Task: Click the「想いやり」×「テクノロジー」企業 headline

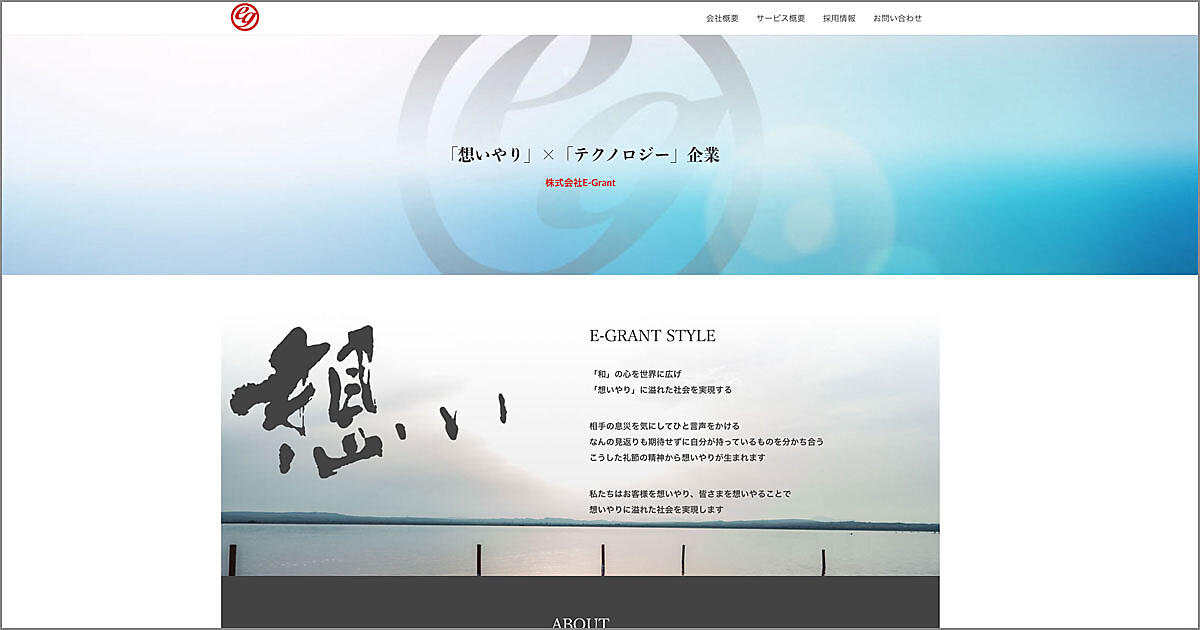Action: point(584,155)
